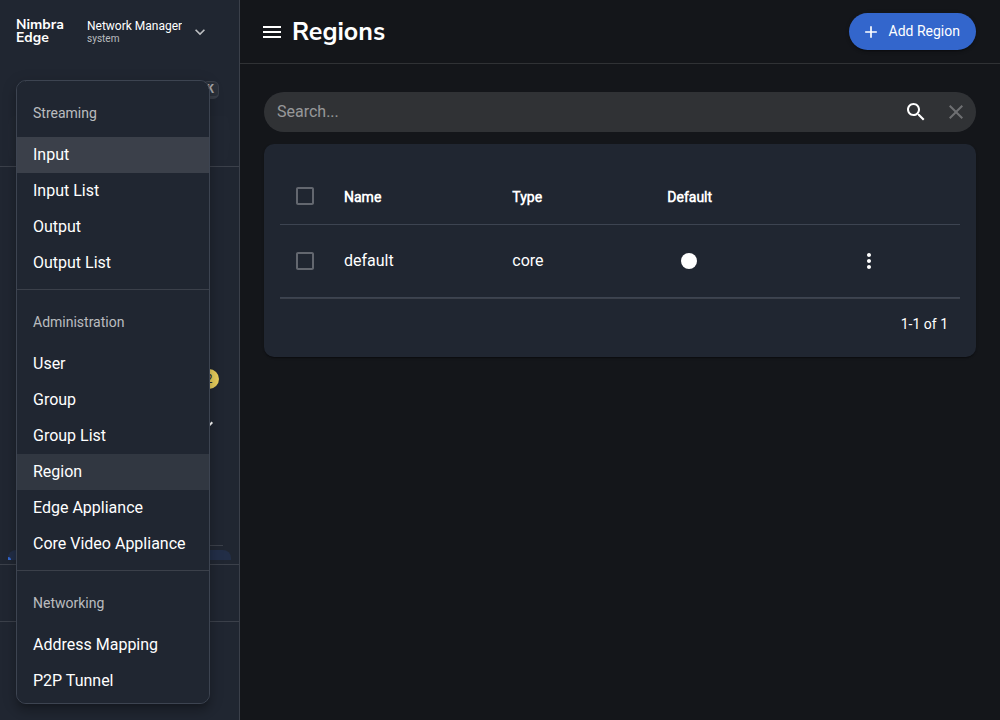Viewport: 1000px width, 720px height.
Task: Open the Group menu entry
Action: point(113,400)
